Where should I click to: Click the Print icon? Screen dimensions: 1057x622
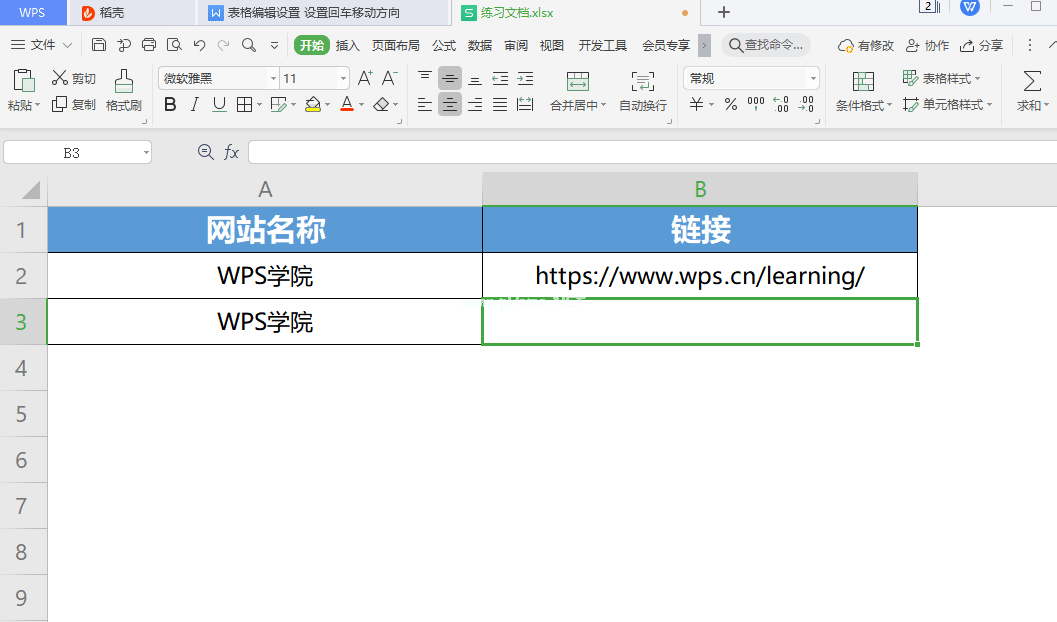149,45
